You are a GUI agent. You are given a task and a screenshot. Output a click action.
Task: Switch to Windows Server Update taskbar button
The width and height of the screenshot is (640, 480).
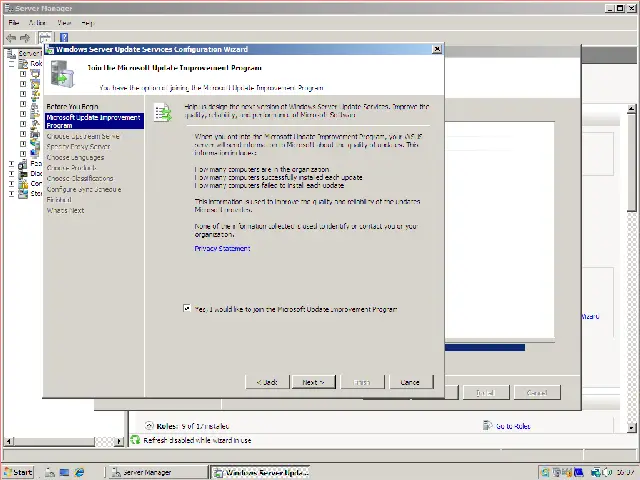click(x=260, y=472)
